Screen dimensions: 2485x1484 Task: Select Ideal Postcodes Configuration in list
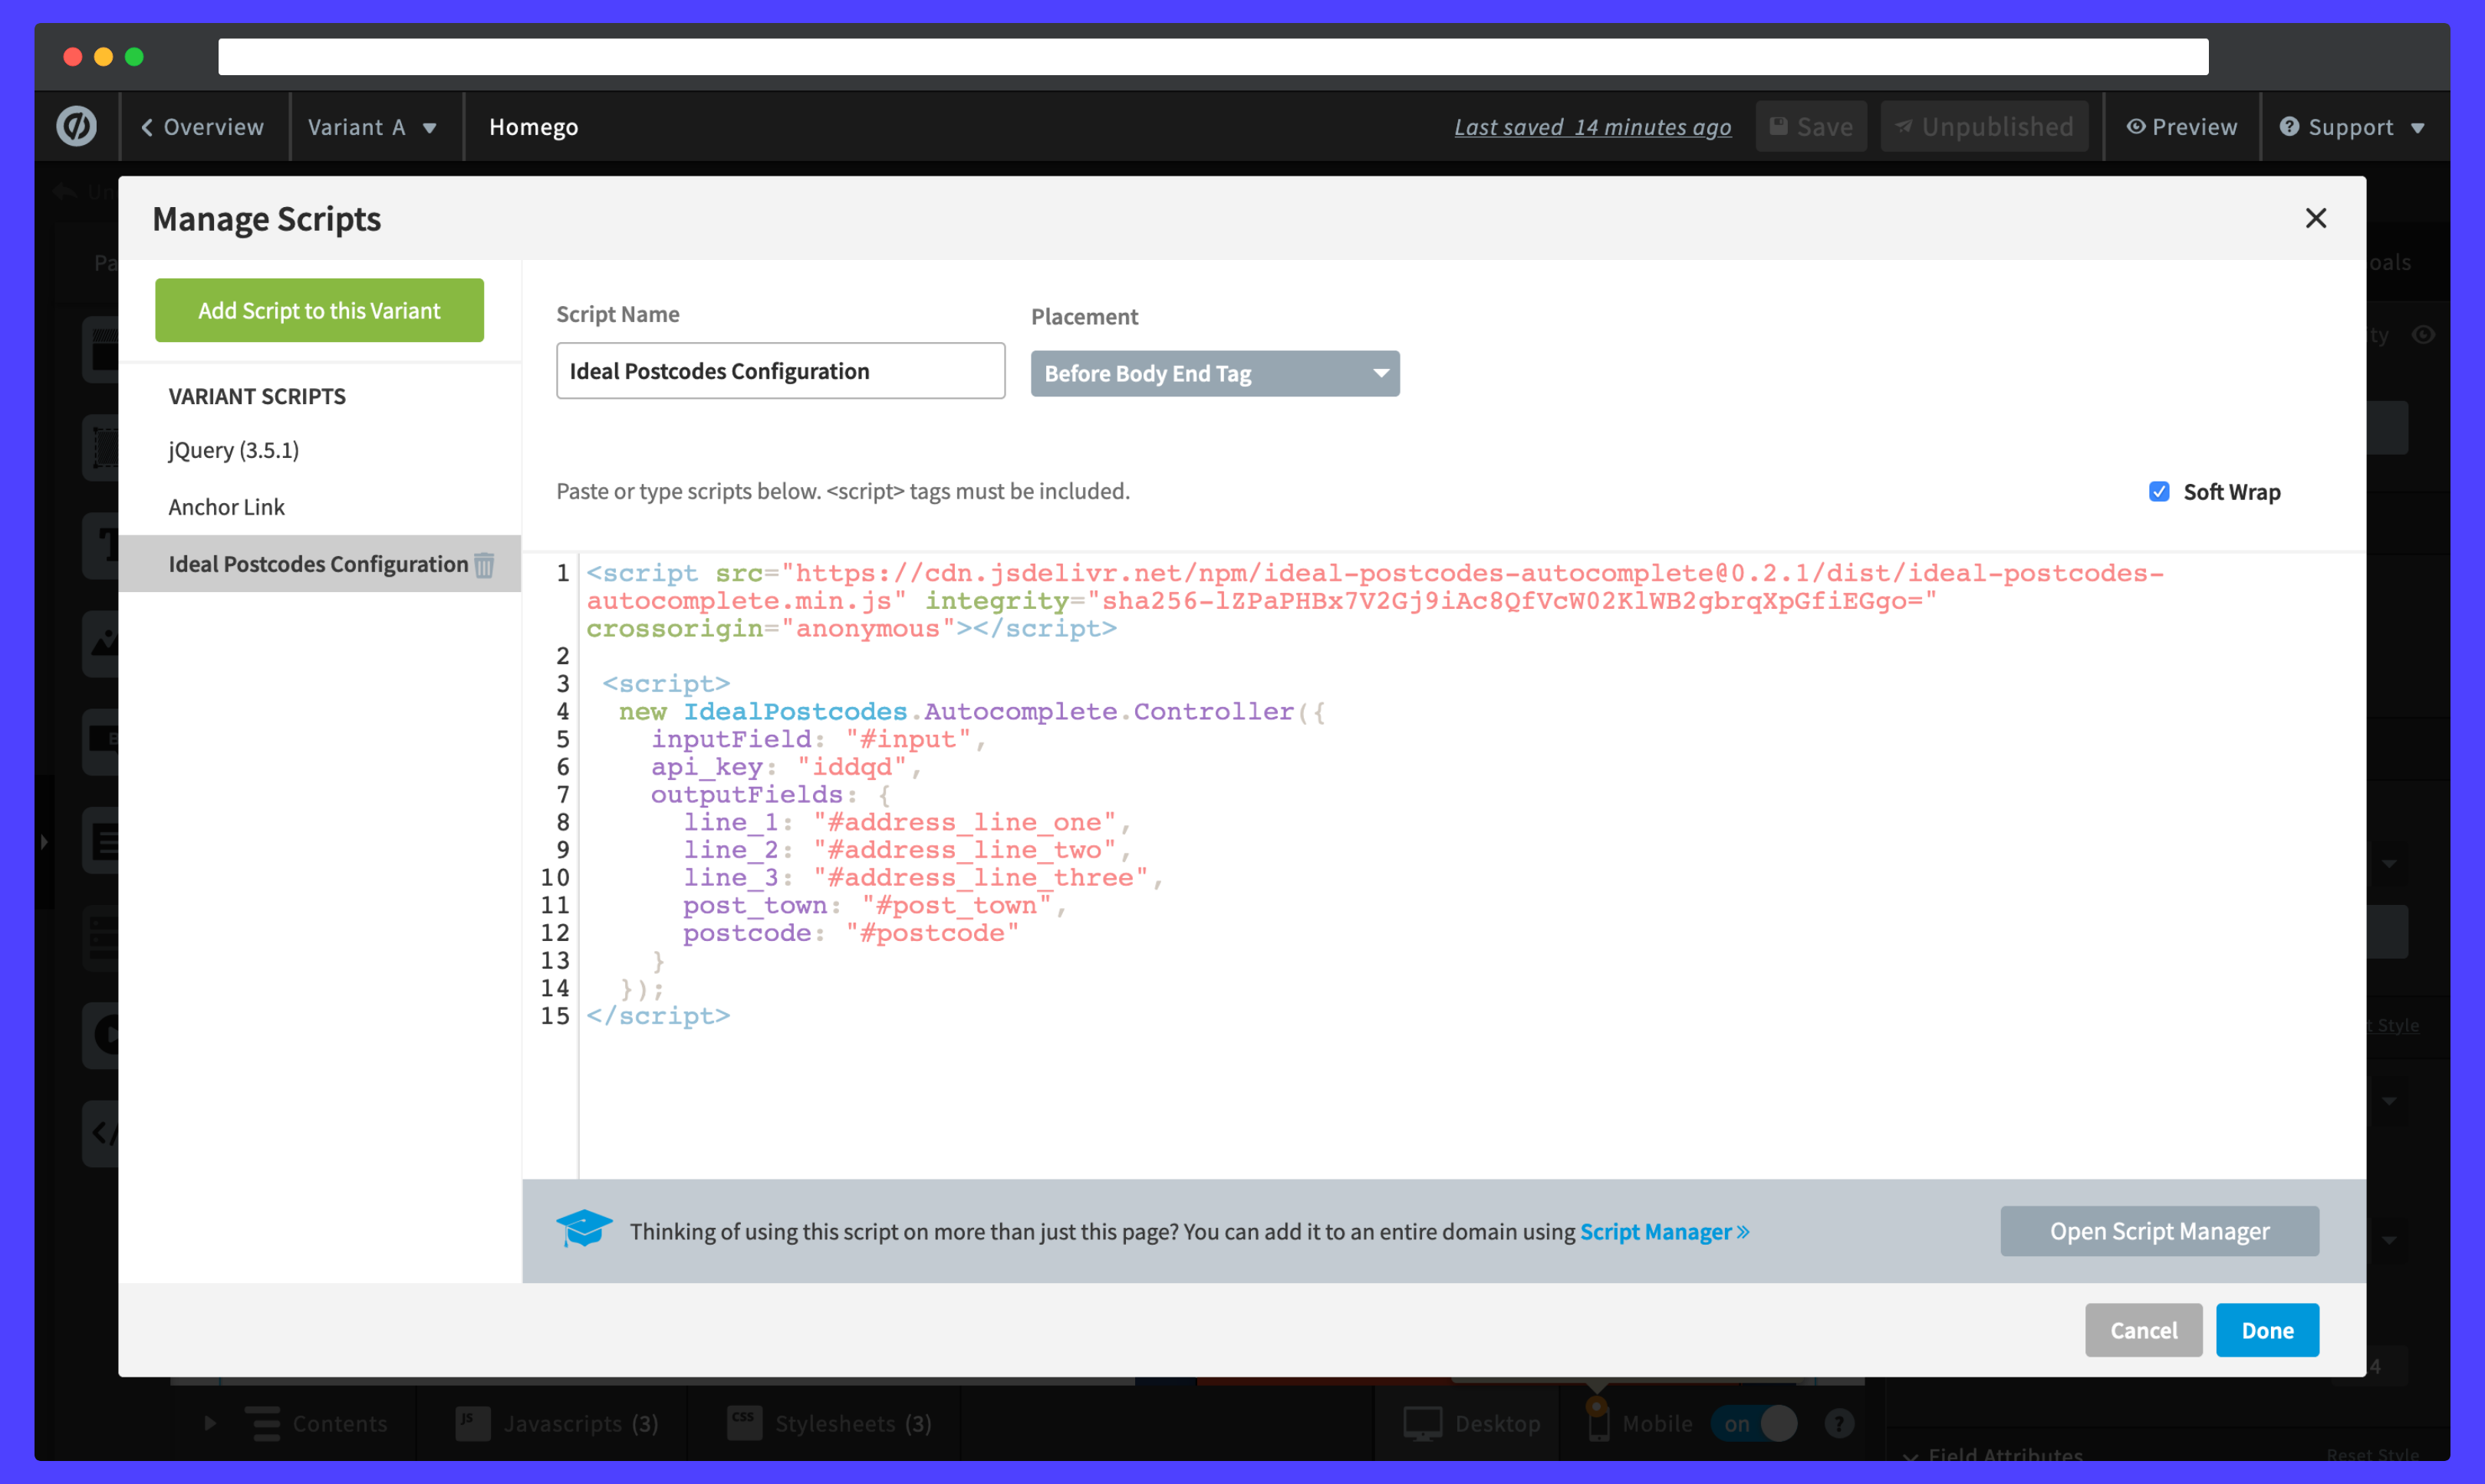click(x=318, y=564)
